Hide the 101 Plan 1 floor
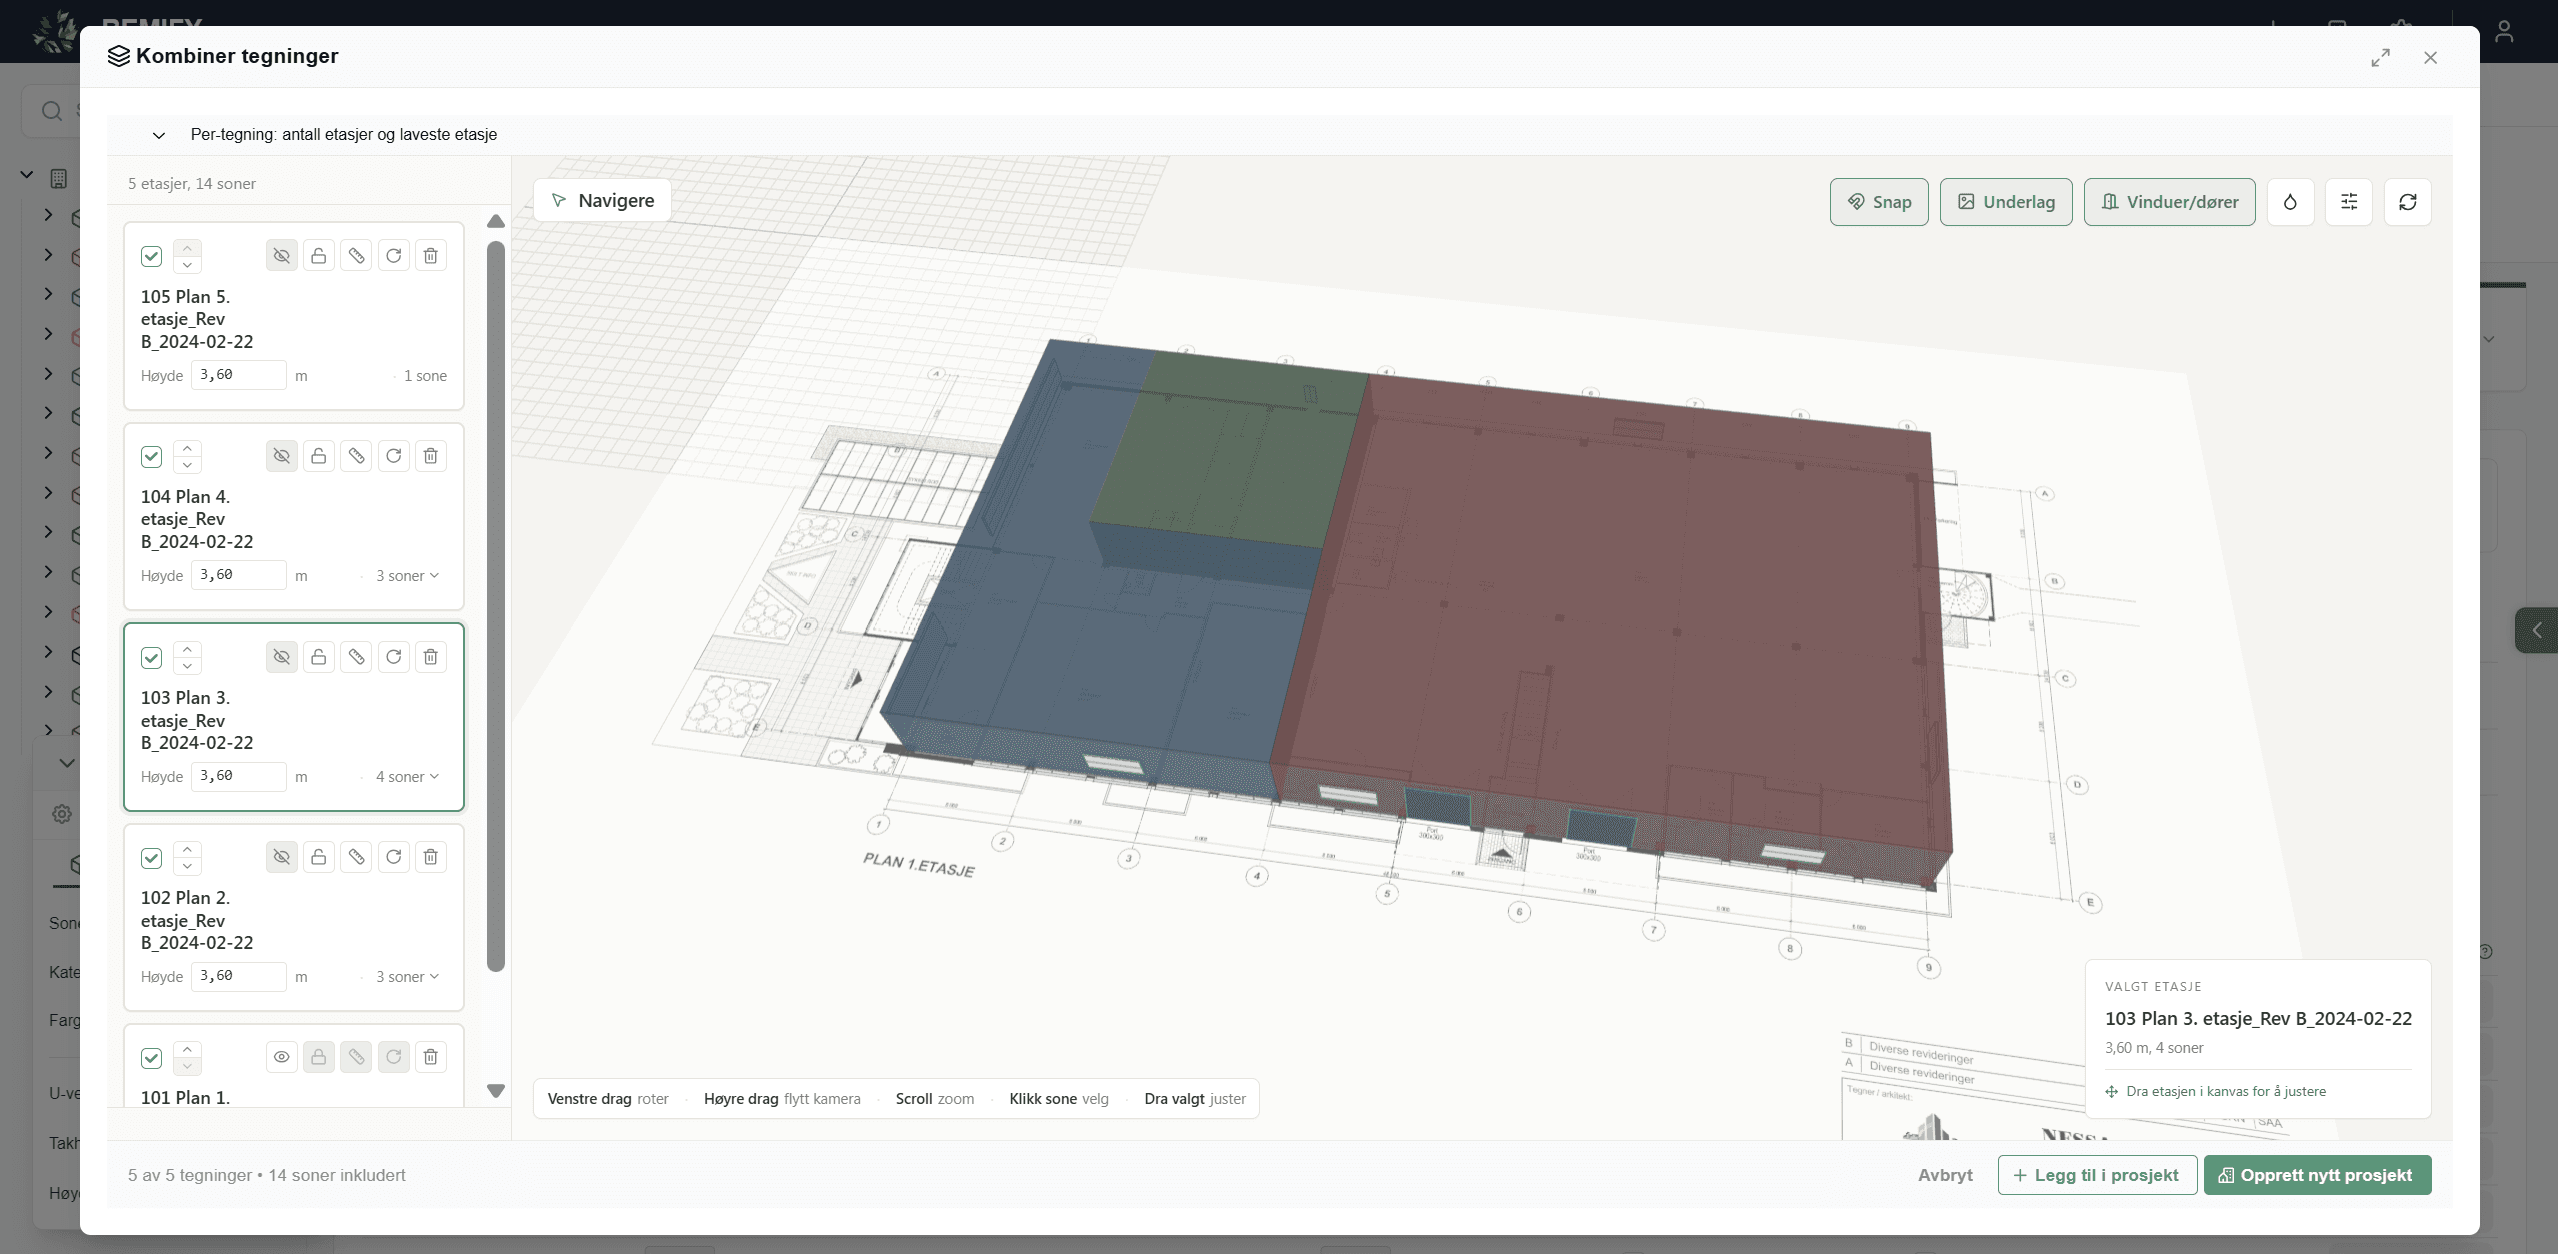The width and height of the screenshot is (2558, 1254). 282,1057
